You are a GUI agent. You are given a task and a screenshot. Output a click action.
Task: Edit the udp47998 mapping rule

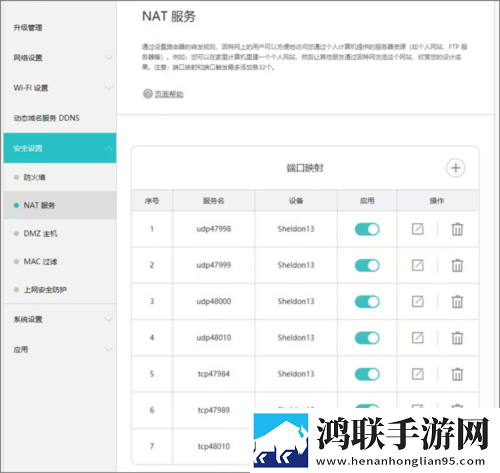tap(417, 229)
